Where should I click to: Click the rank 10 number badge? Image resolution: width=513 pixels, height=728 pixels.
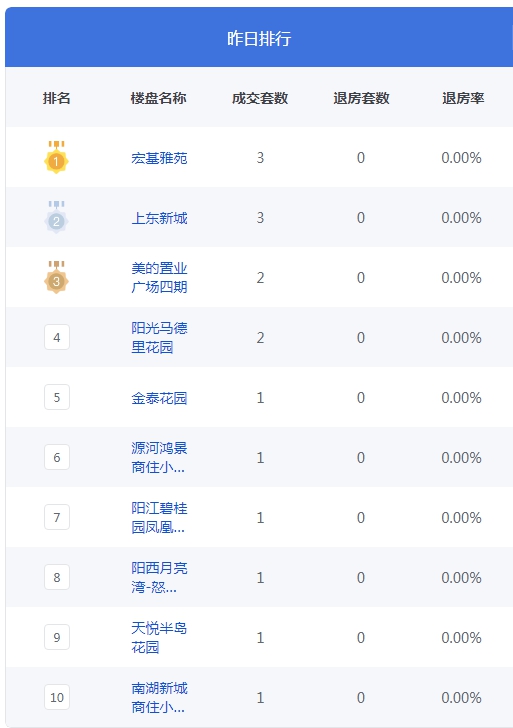click(x=57, y=697)
